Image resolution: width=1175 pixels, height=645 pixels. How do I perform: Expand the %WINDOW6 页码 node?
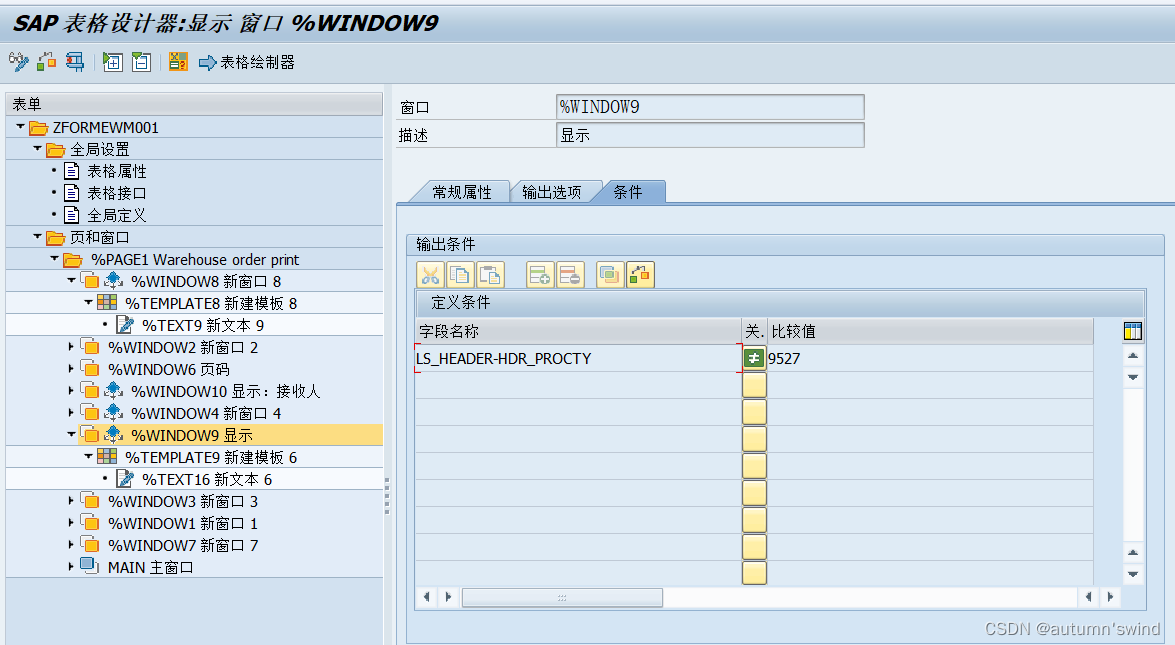click(x=72, y=369)
